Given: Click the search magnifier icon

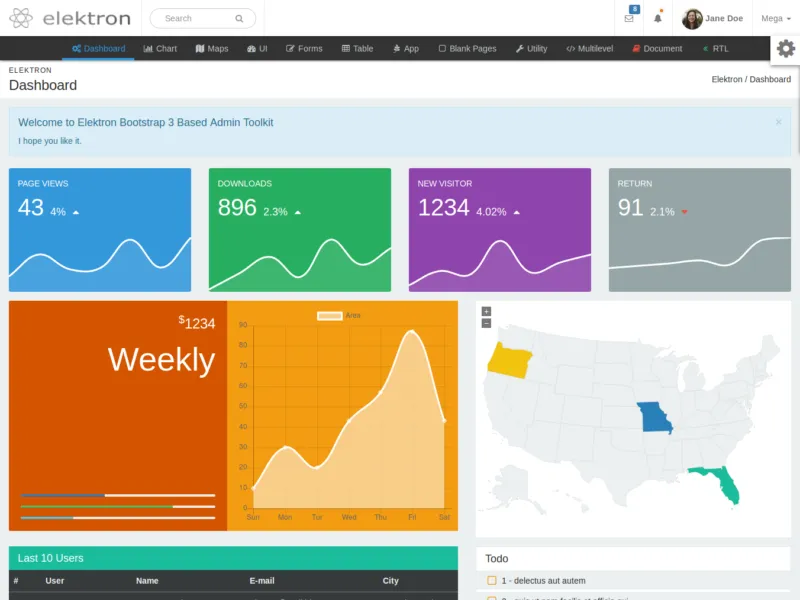Looking at the screenshot, I should (x=239, y=19).
